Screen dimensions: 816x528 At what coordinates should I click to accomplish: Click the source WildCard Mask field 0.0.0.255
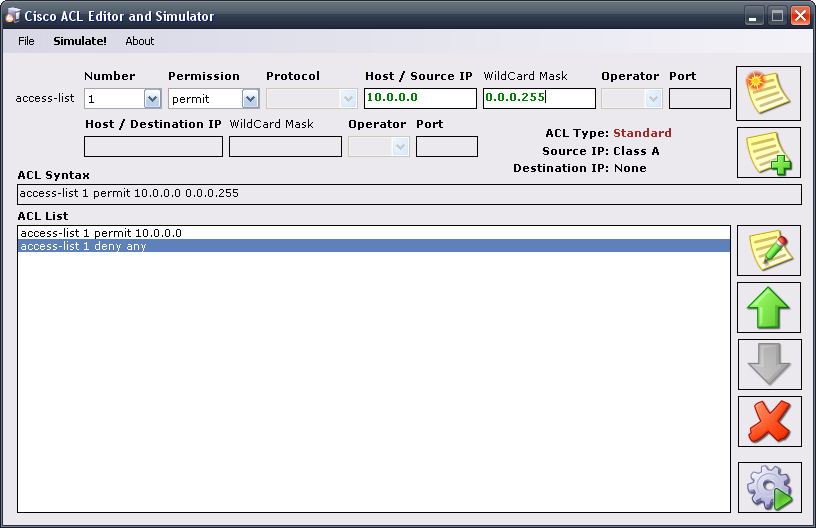click(539, 98)
